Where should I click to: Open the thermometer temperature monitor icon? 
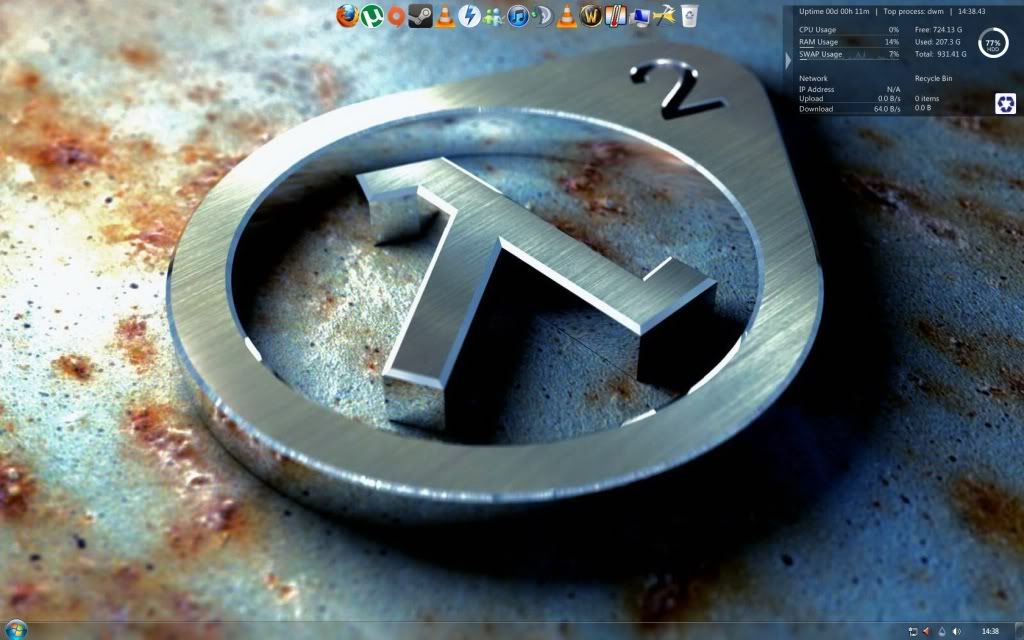click(x=615, y=16)
